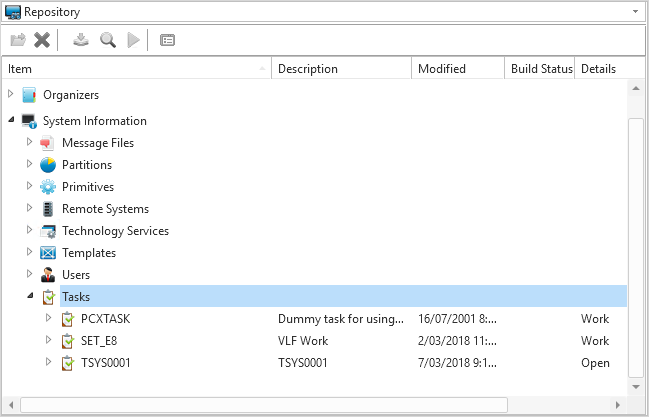
Task: Click the magnifier find icon in toolbar
Action: 108,40
